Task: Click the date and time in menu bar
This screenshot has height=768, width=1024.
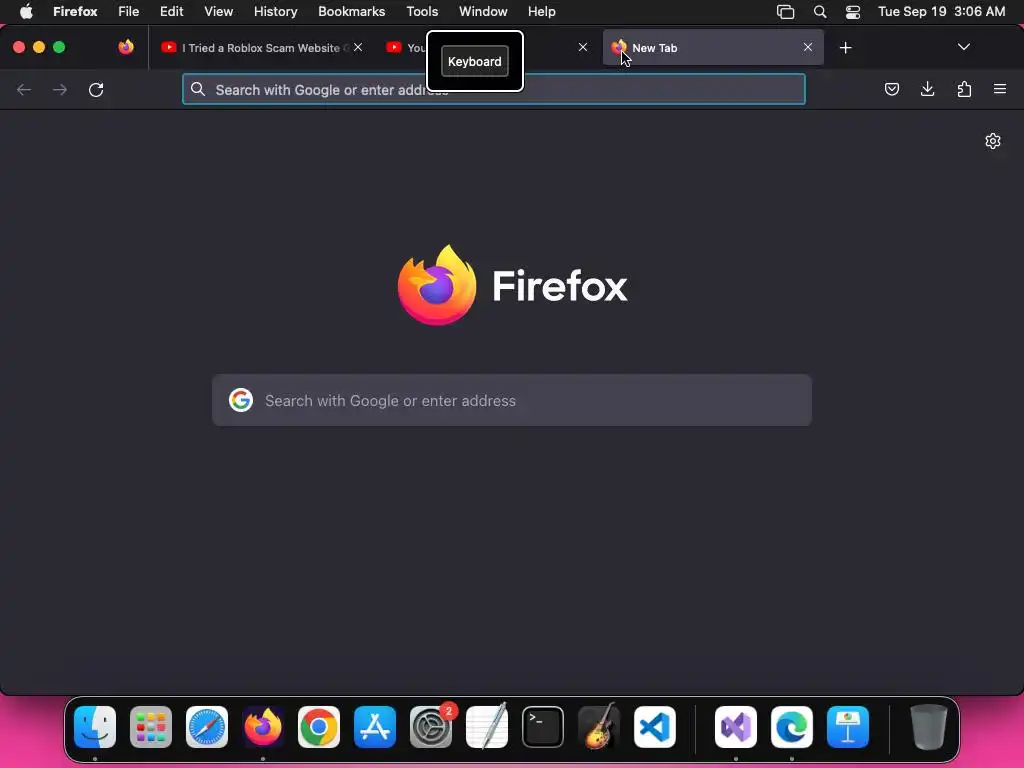Action: 941,12
